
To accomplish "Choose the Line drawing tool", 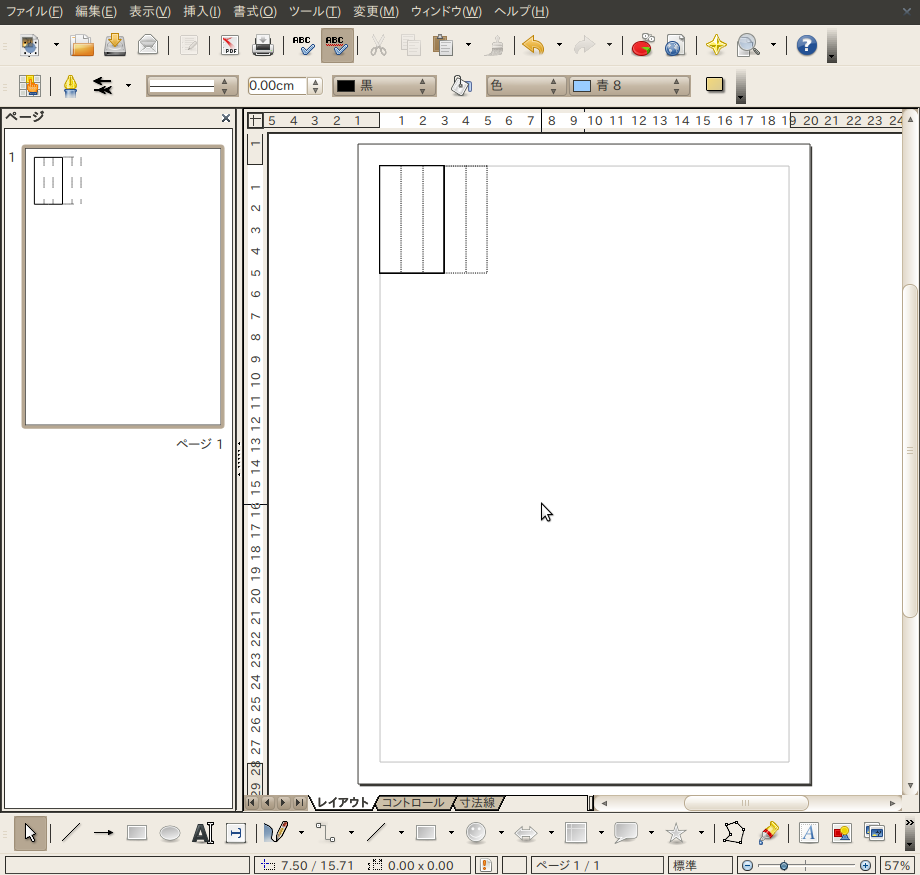I will click(70, 833).
